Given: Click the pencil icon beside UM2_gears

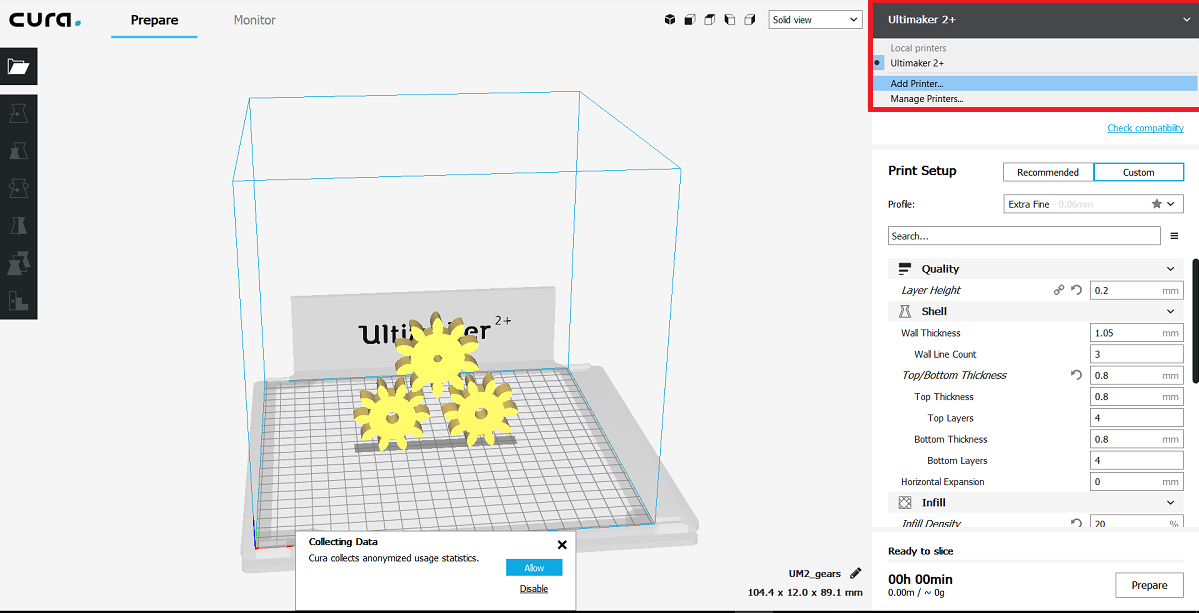Looking at the screenshot, I should [x=856, y=572].
